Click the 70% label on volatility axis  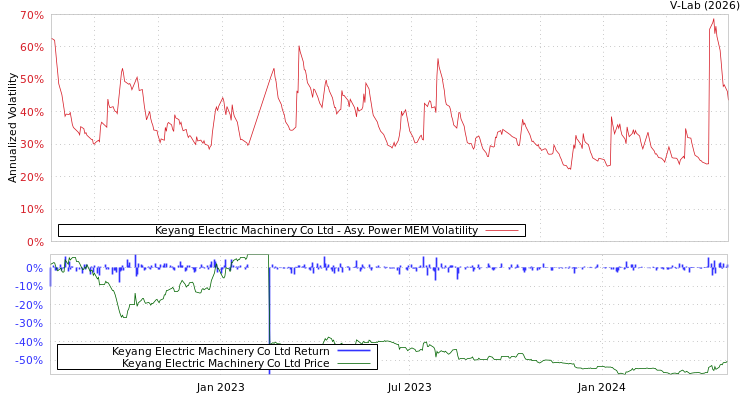click(x=31, y=16)
